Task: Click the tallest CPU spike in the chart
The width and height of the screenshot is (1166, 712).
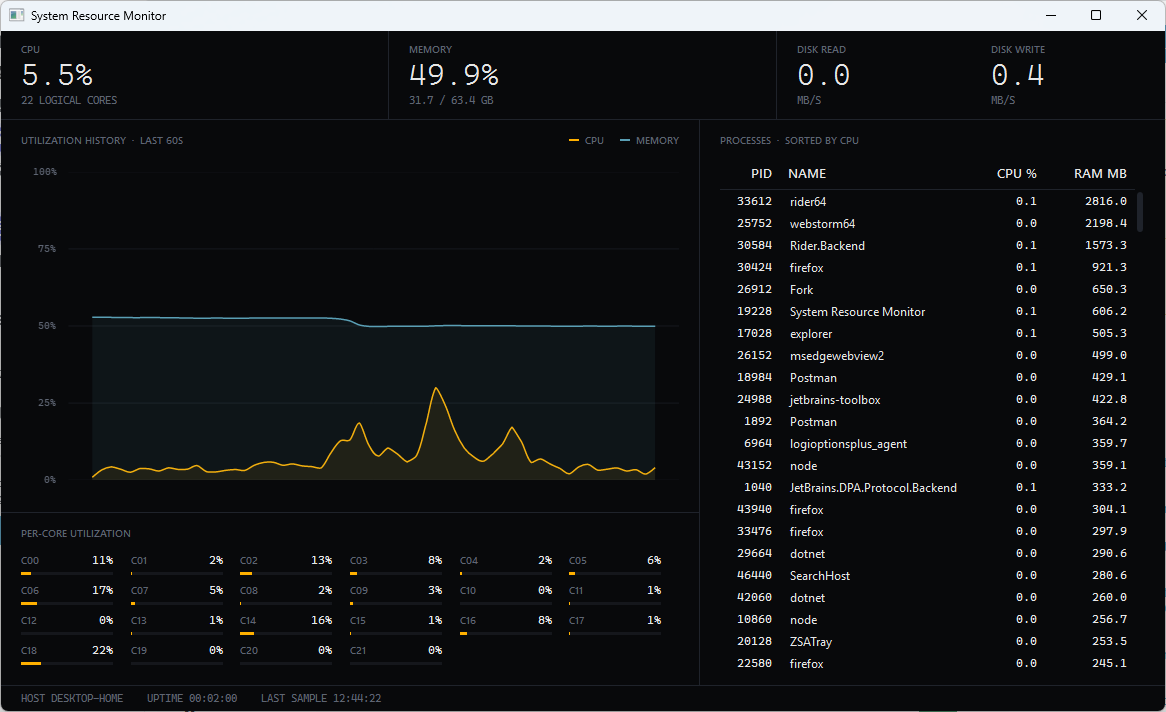Action: tap(436, 389)
